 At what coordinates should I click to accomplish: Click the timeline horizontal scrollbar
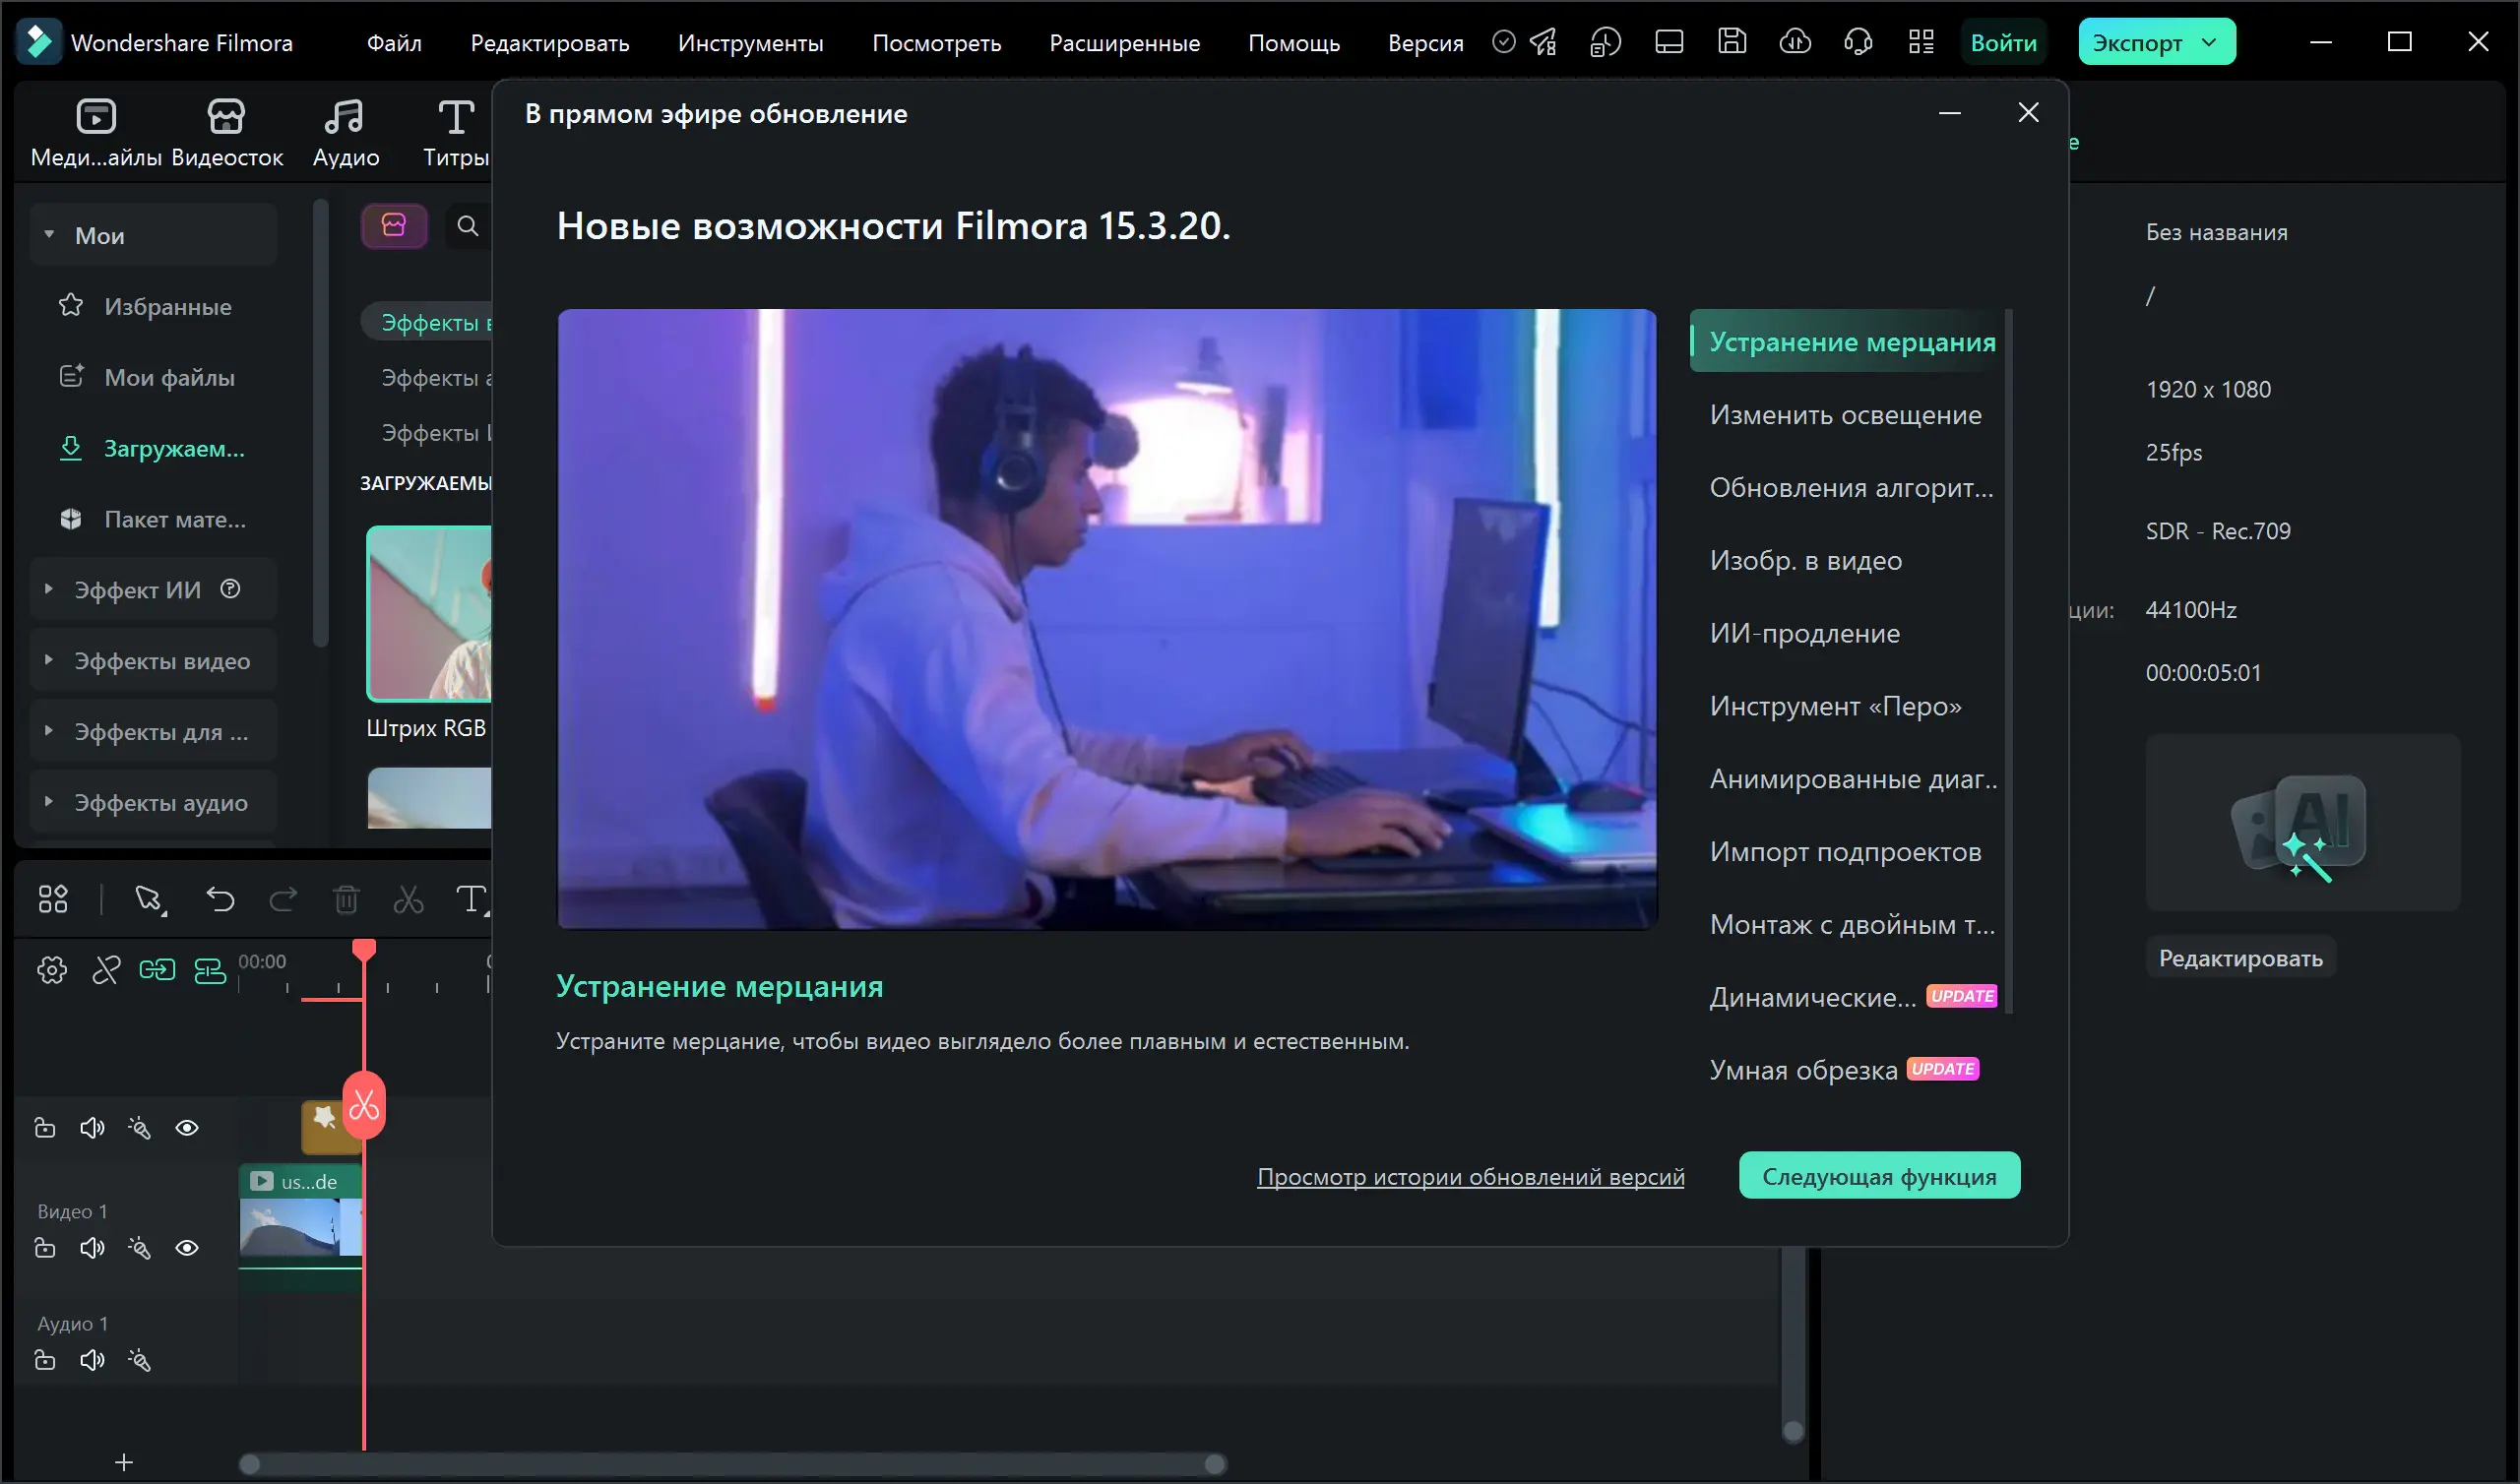[732, 1464]
